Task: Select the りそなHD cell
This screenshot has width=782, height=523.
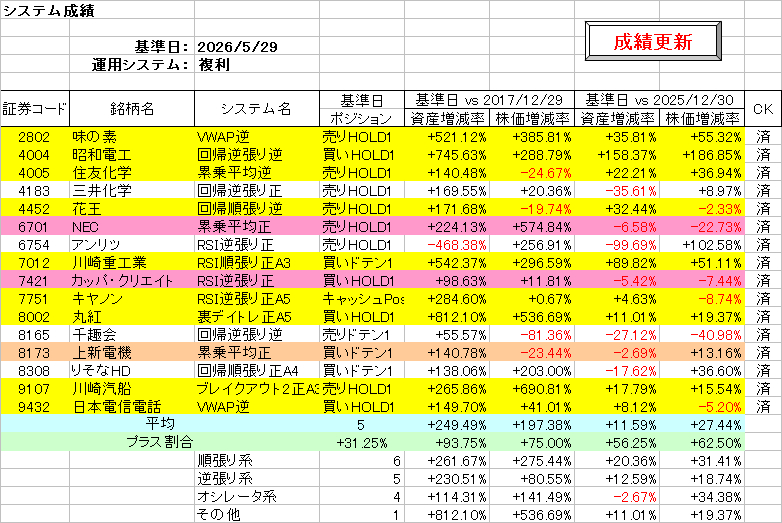Action: pyautogui.click(x=132, y=371)
